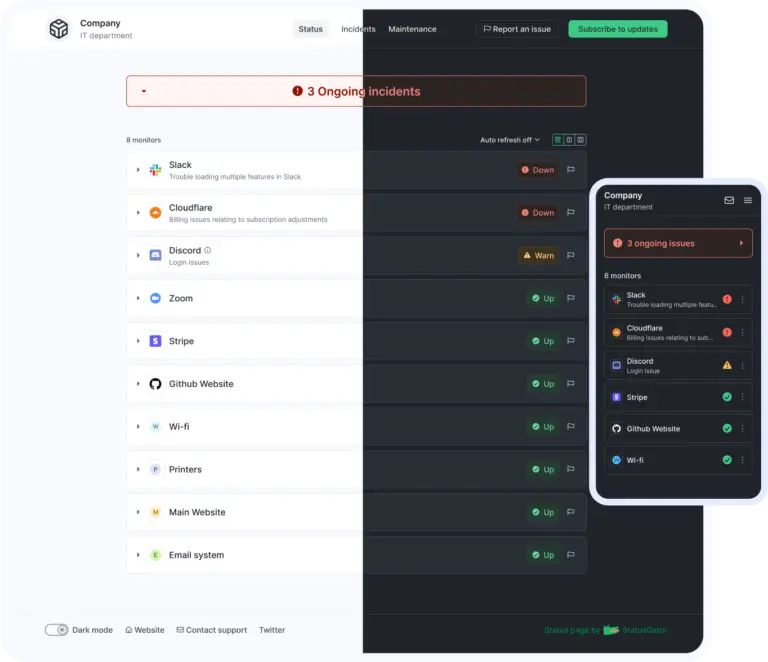Open the hamburger menu in mobile preview
The image size is (768, 662).
coord(748,200)
